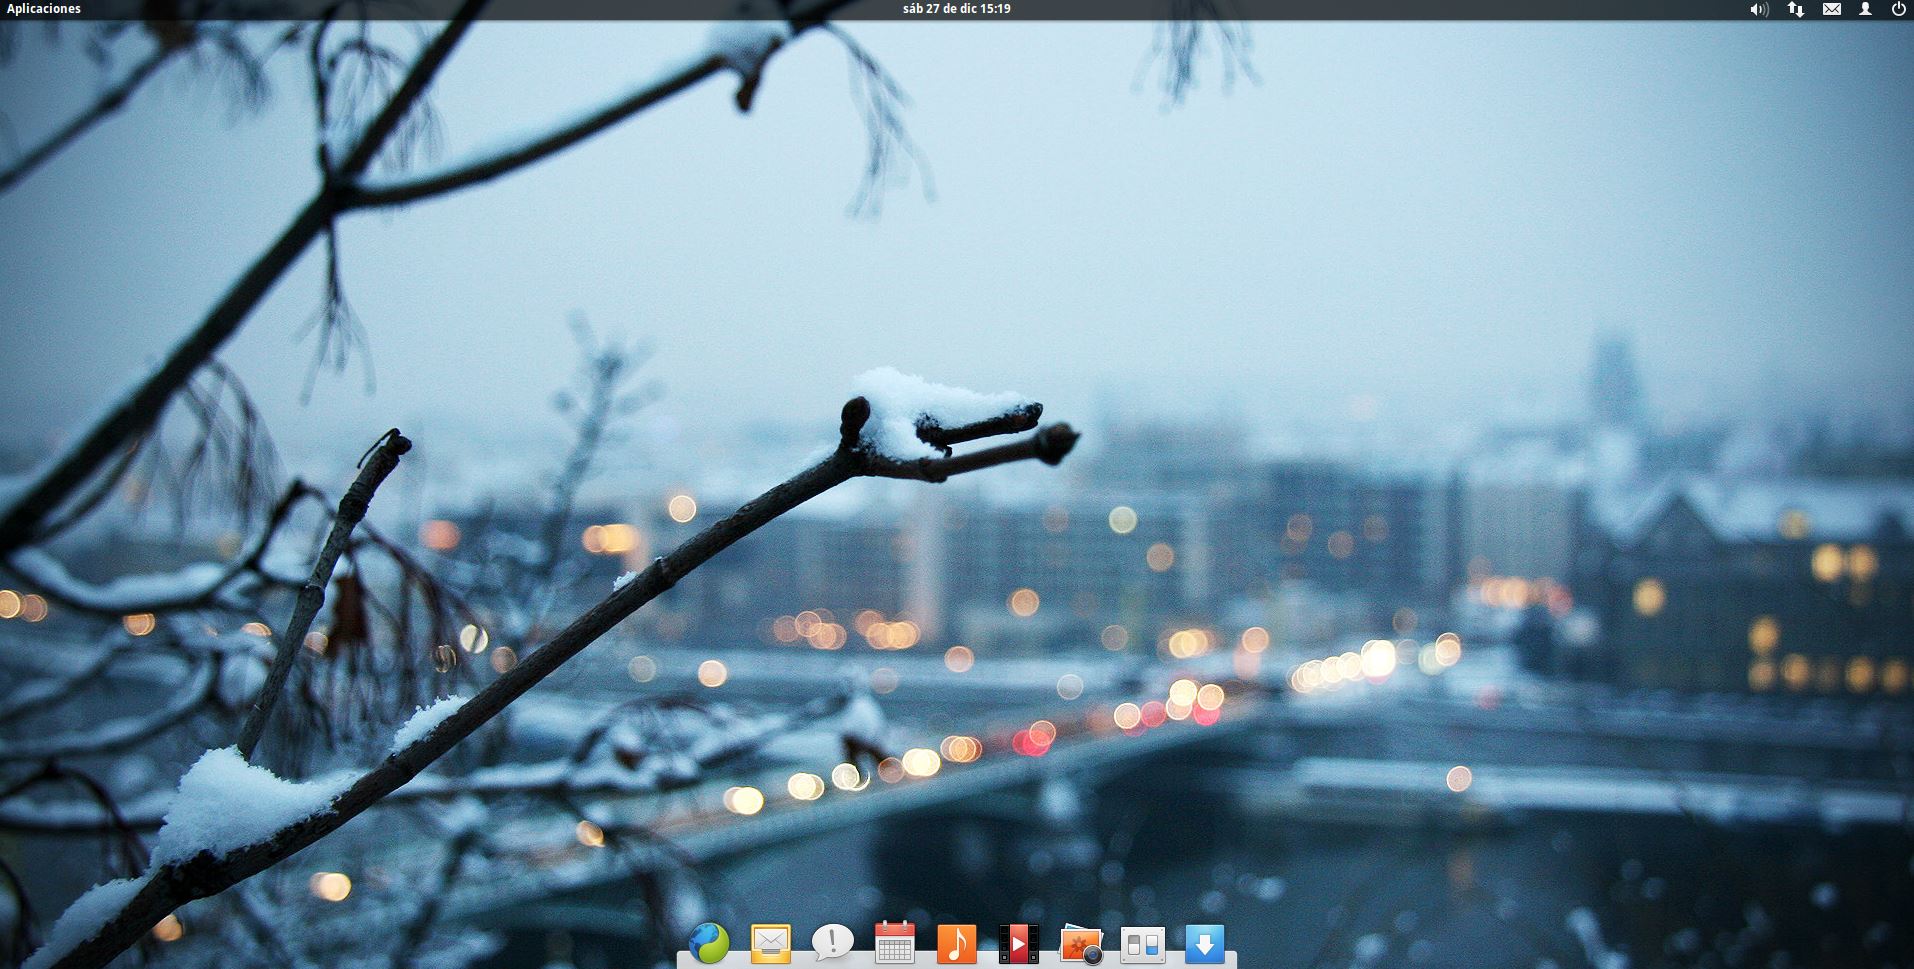The width and height of the screenshot is (1914, 969).
Task: Open the Calendar app in dock
Action: (x=894, y=942)
